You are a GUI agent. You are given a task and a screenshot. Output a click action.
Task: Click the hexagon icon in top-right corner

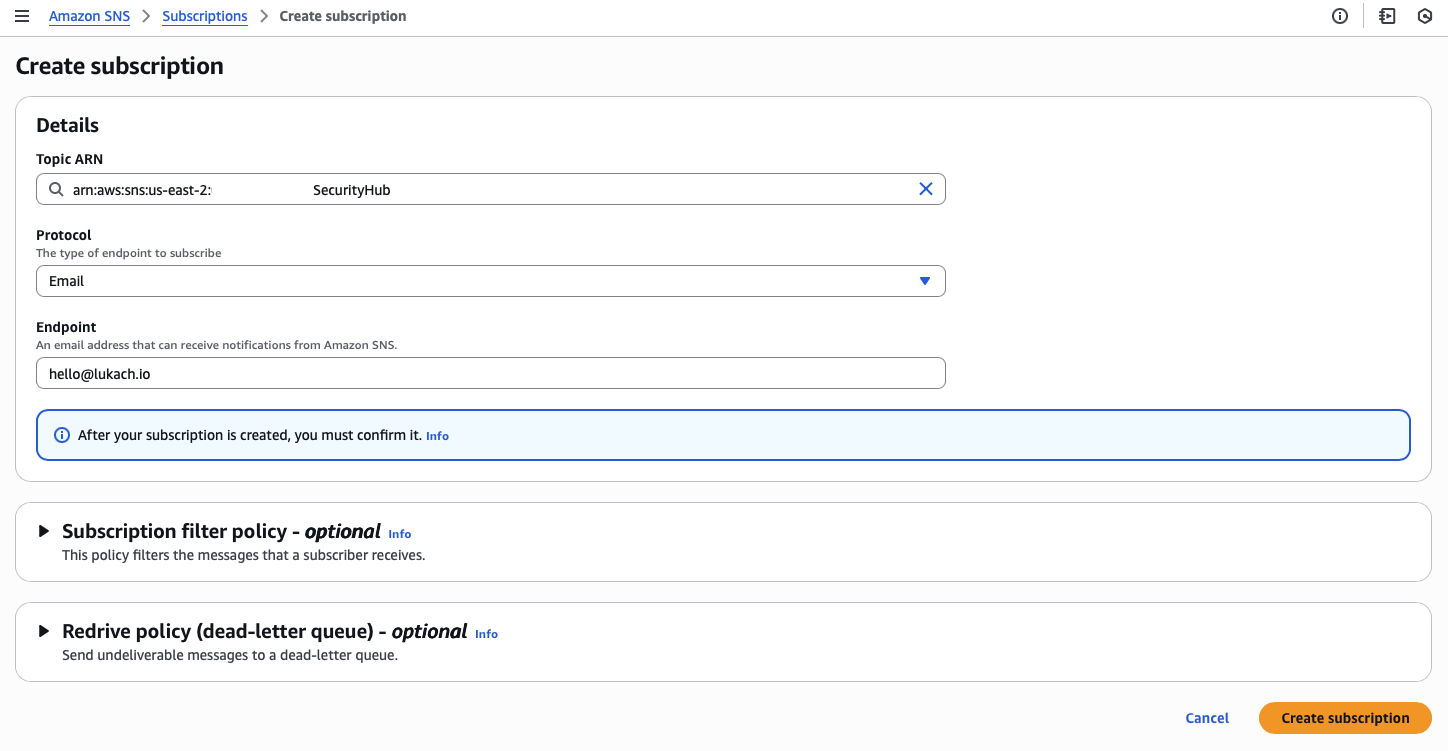coord(1425,16)
